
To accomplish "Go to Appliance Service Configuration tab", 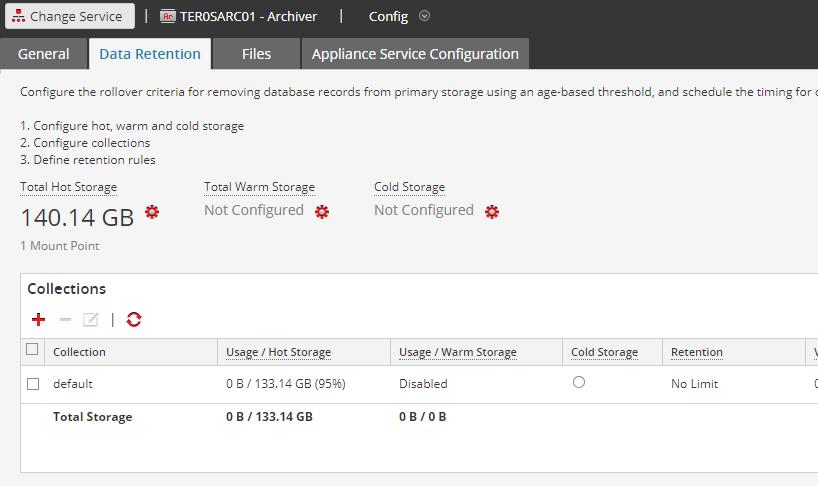I will (415, 54).
